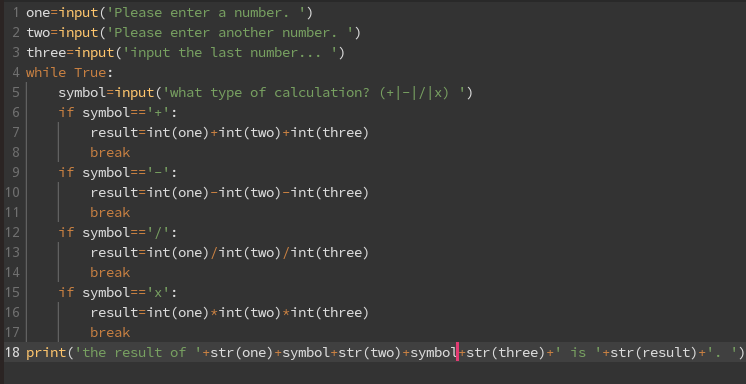Click the last 'break' statement on line 17
Image resolution: width=746 pixels, height=384 pixels.
pyautogui.click(x=110, y=333)
